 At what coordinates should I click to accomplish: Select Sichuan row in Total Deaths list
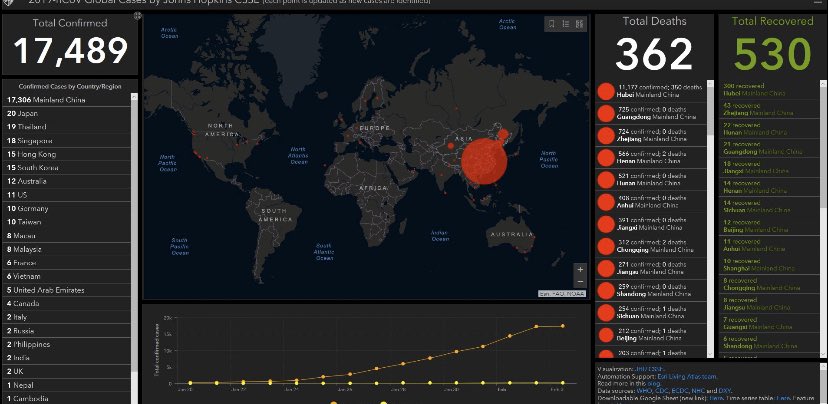pos(651,313)
